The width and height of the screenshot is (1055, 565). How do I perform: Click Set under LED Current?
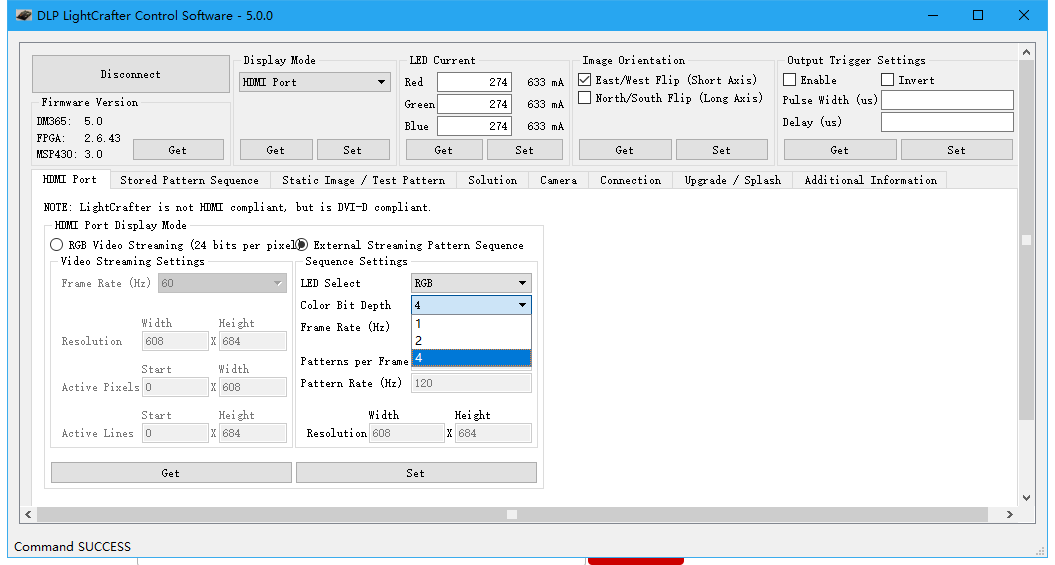(525, 150)
